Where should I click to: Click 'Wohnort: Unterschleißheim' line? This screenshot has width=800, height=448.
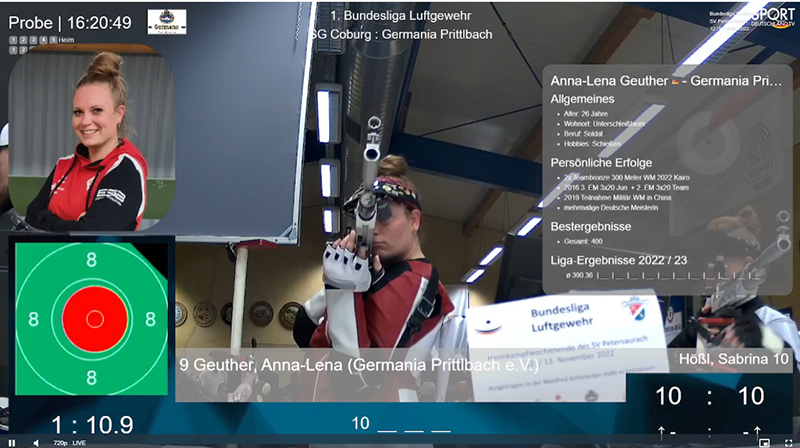[604, 124]
